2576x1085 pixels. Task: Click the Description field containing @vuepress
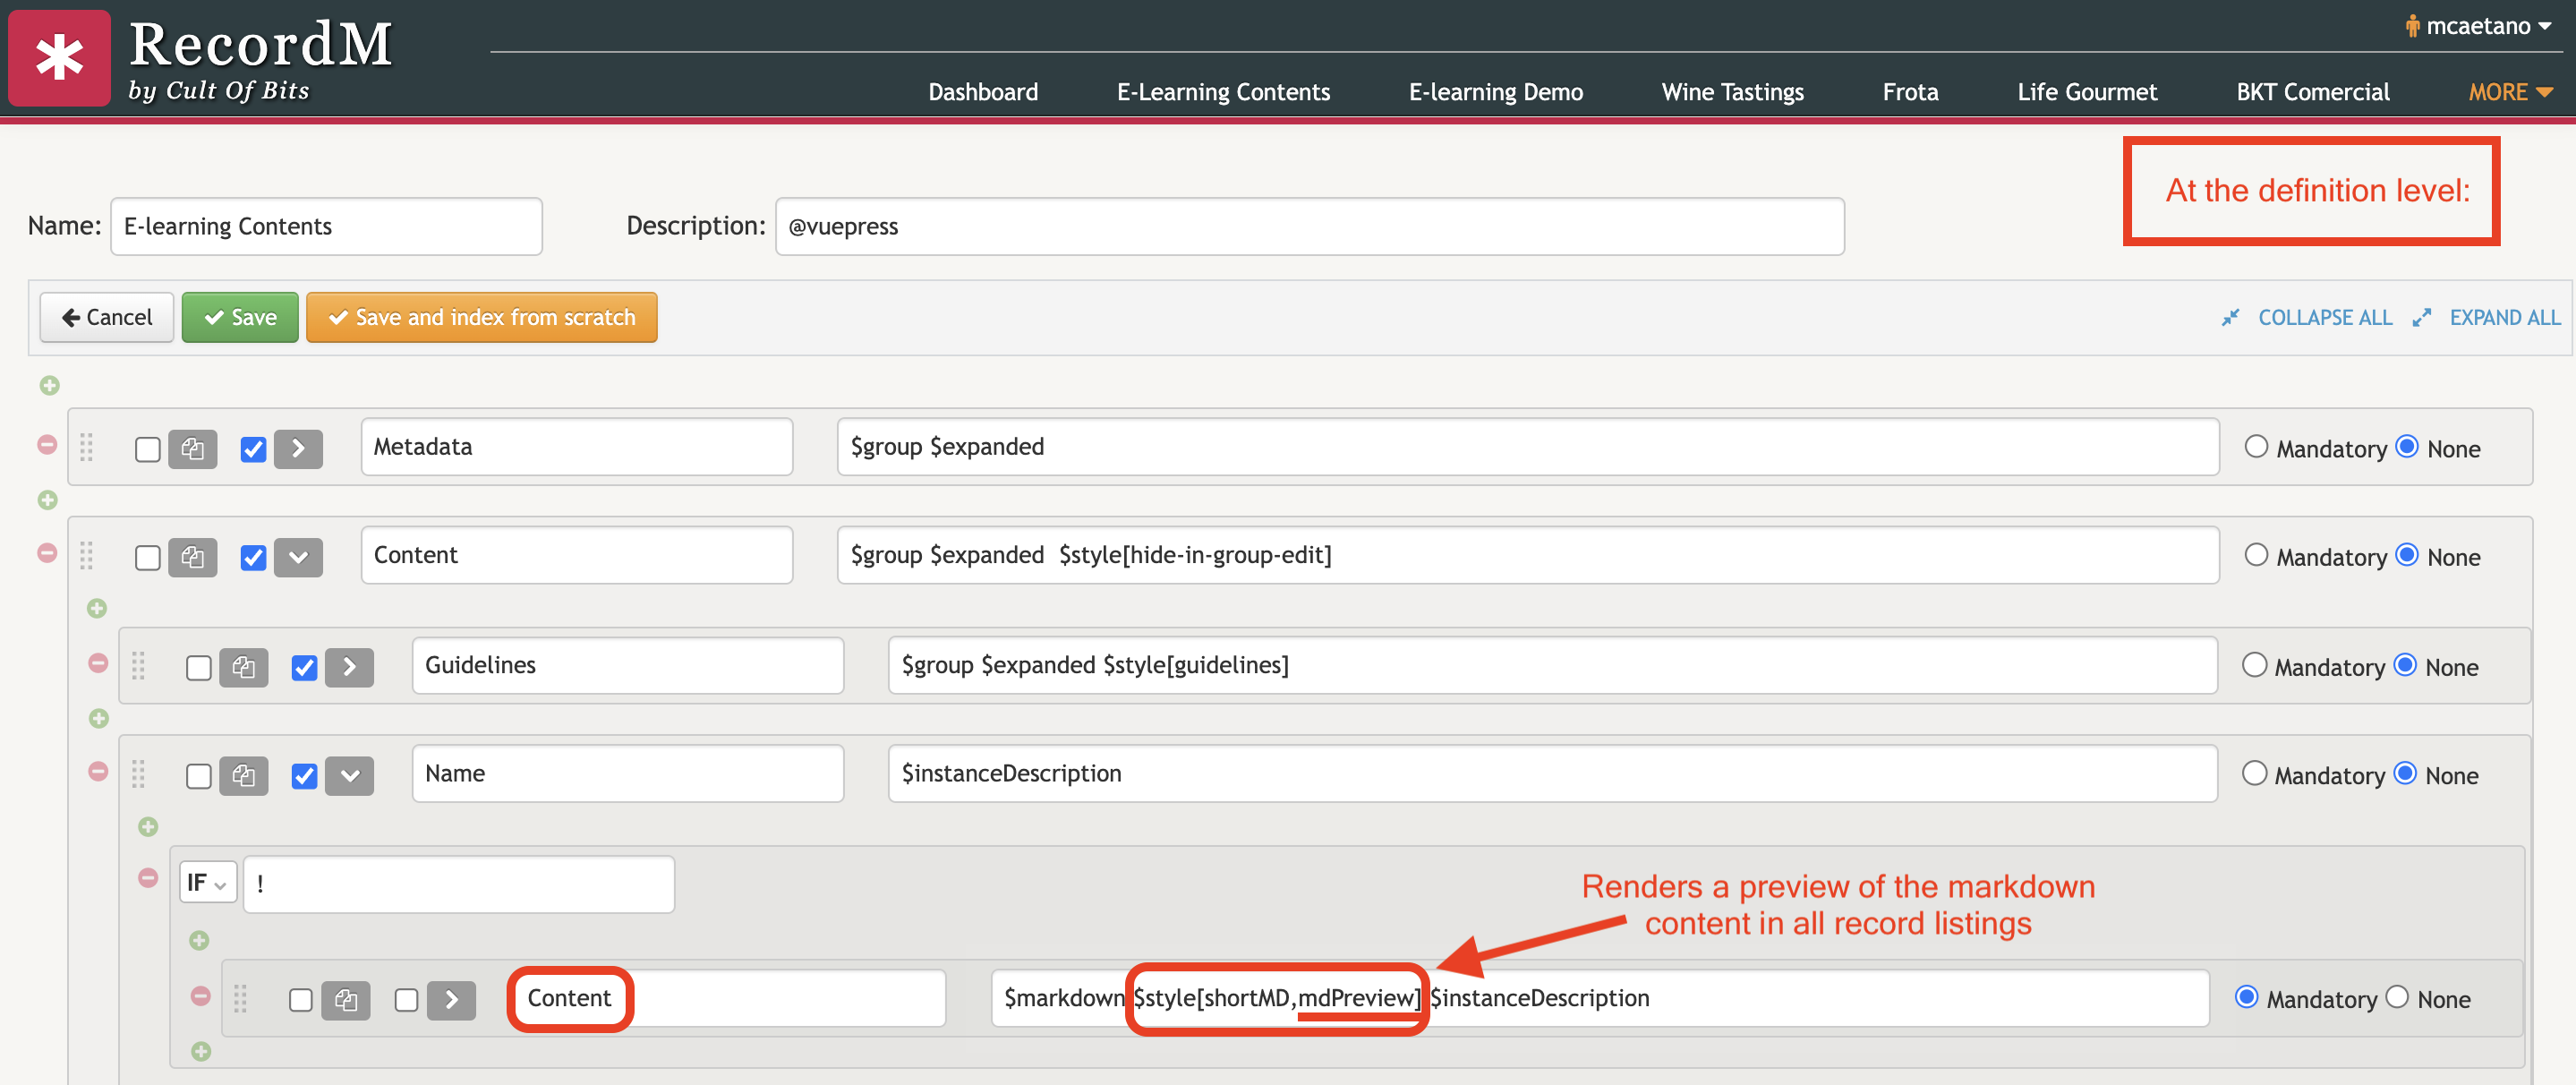[x=1309, y=227]
